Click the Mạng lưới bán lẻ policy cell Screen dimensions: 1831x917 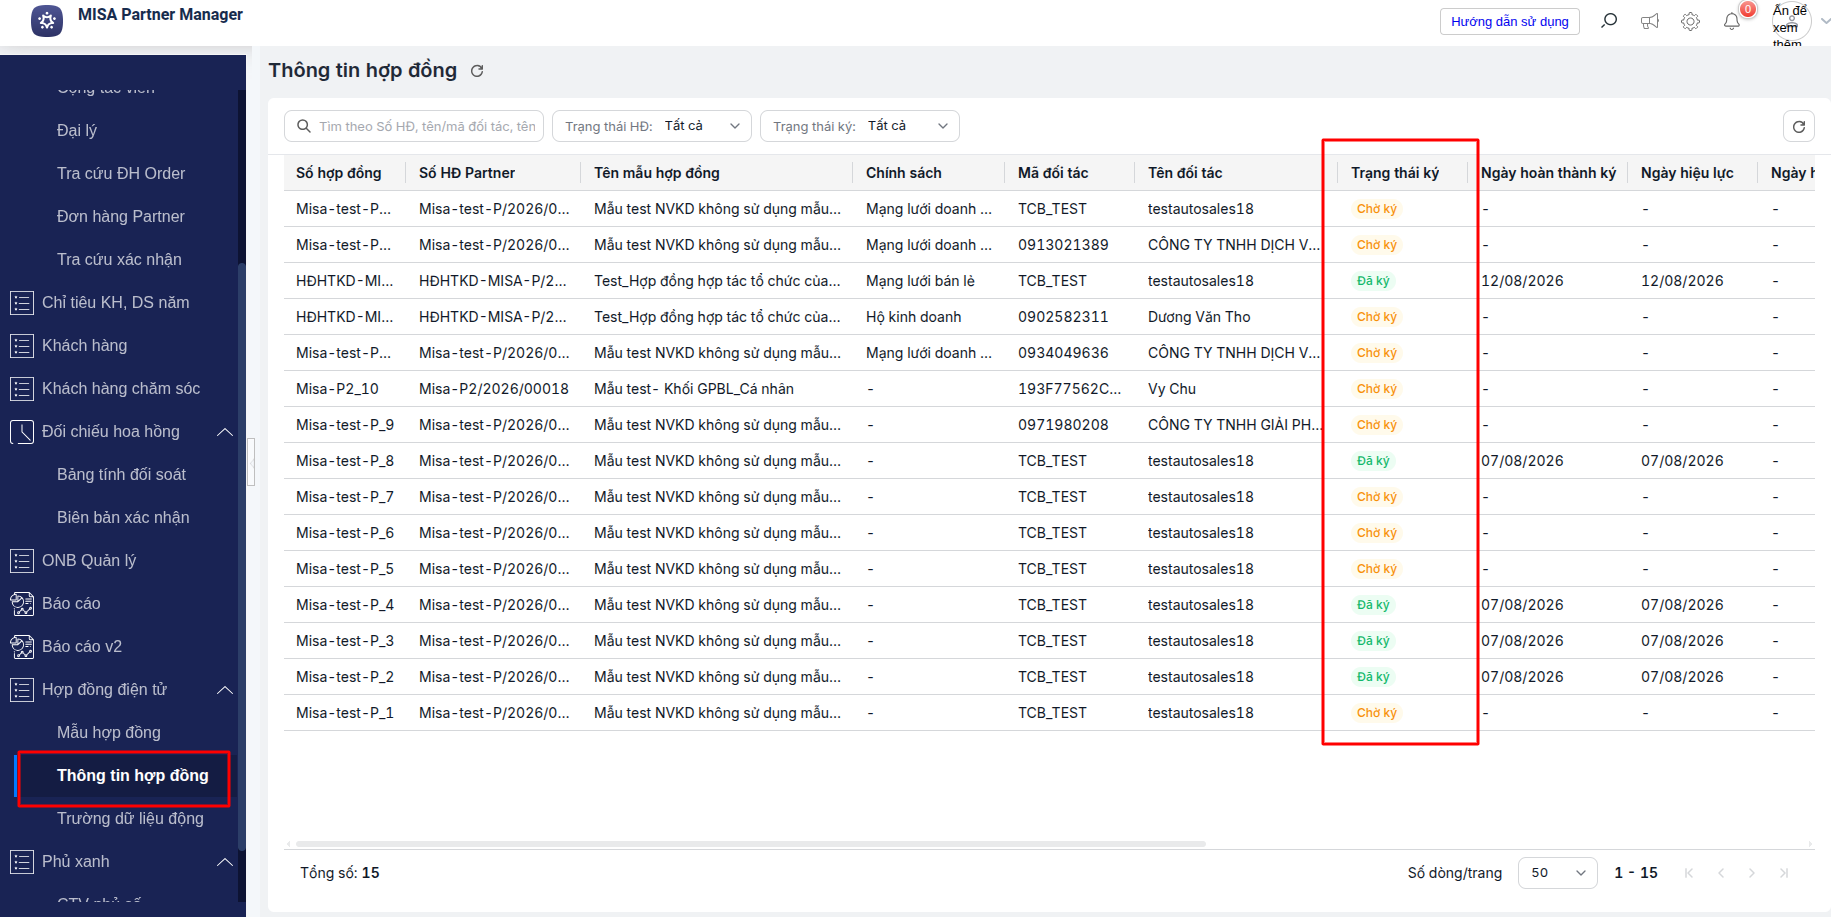coord(920,281)
